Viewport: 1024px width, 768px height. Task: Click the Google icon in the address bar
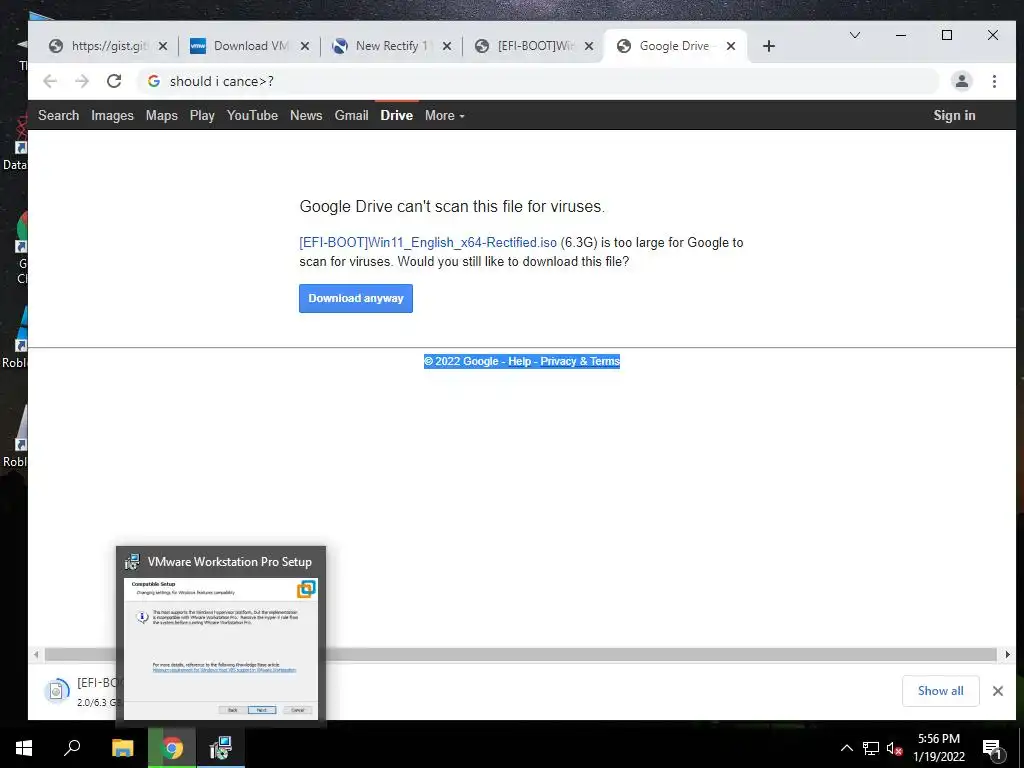tap(154, 81)
